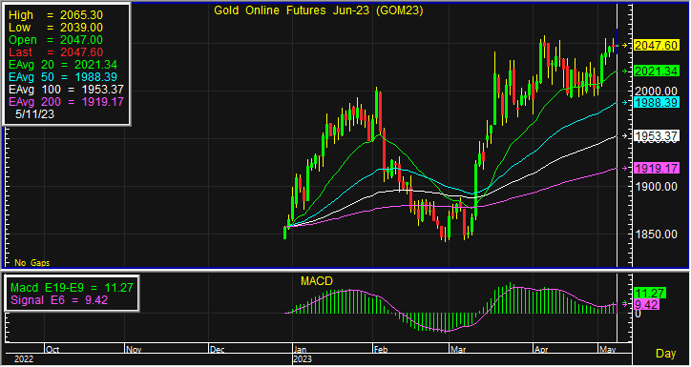Click the Day interval label
The image size is (691, 367).
coord(666,353)
